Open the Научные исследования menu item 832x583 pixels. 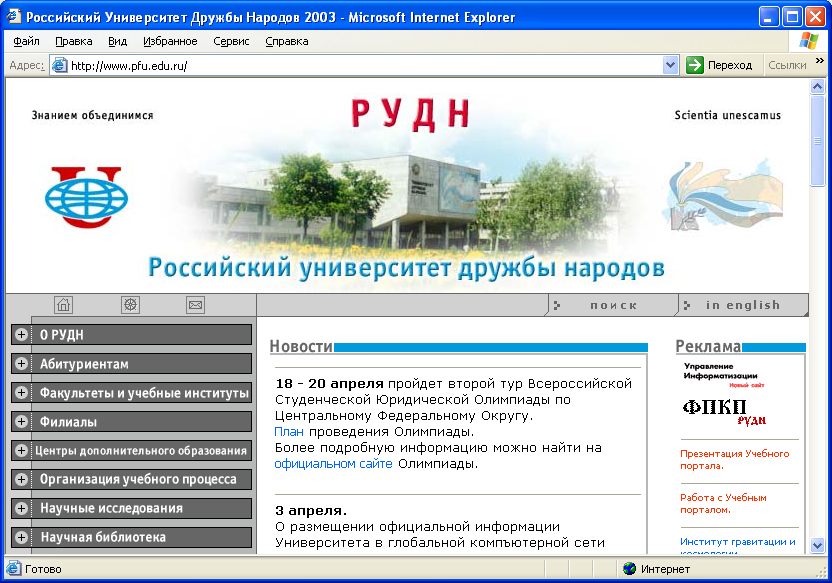pos(141,508)
